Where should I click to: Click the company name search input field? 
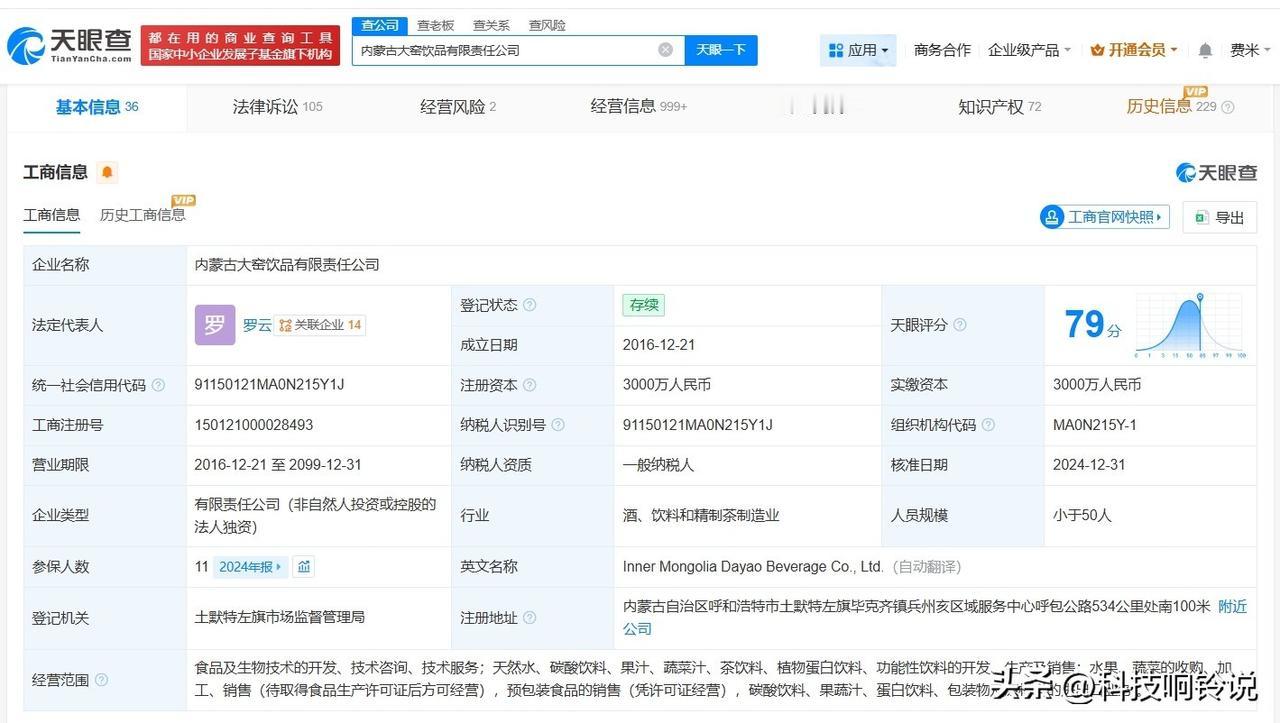point(505,50)
